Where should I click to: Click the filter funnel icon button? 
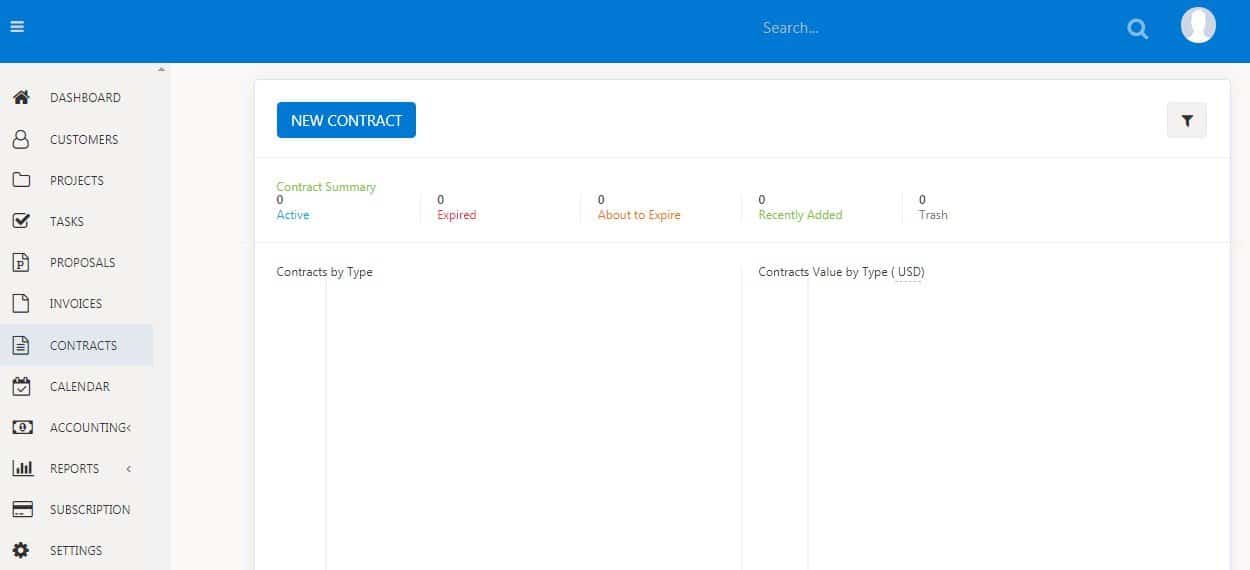tap(1186, 120)
